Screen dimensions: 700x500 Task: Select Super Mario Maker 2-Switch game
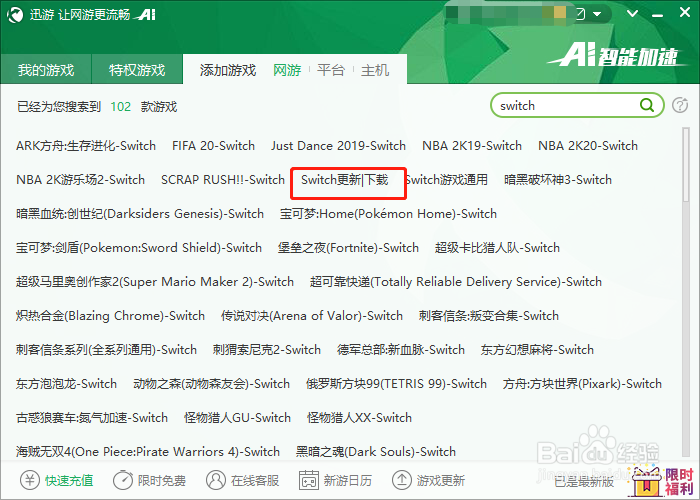[155, 282]
